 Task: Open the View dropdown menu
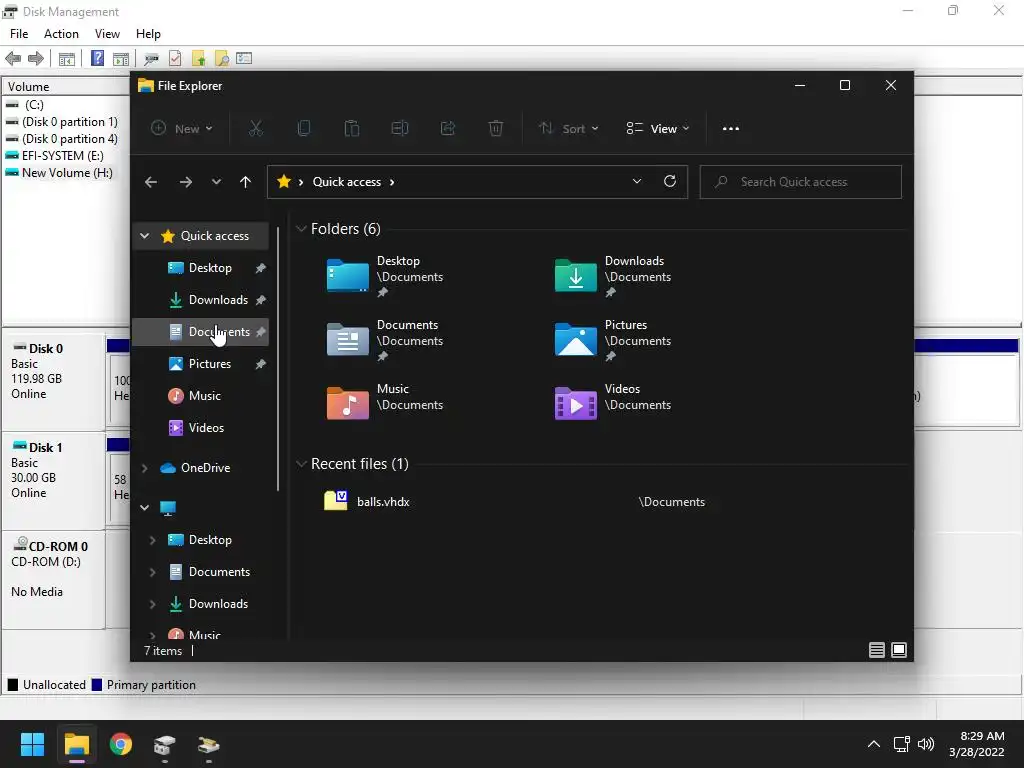[x=658, y=129]
